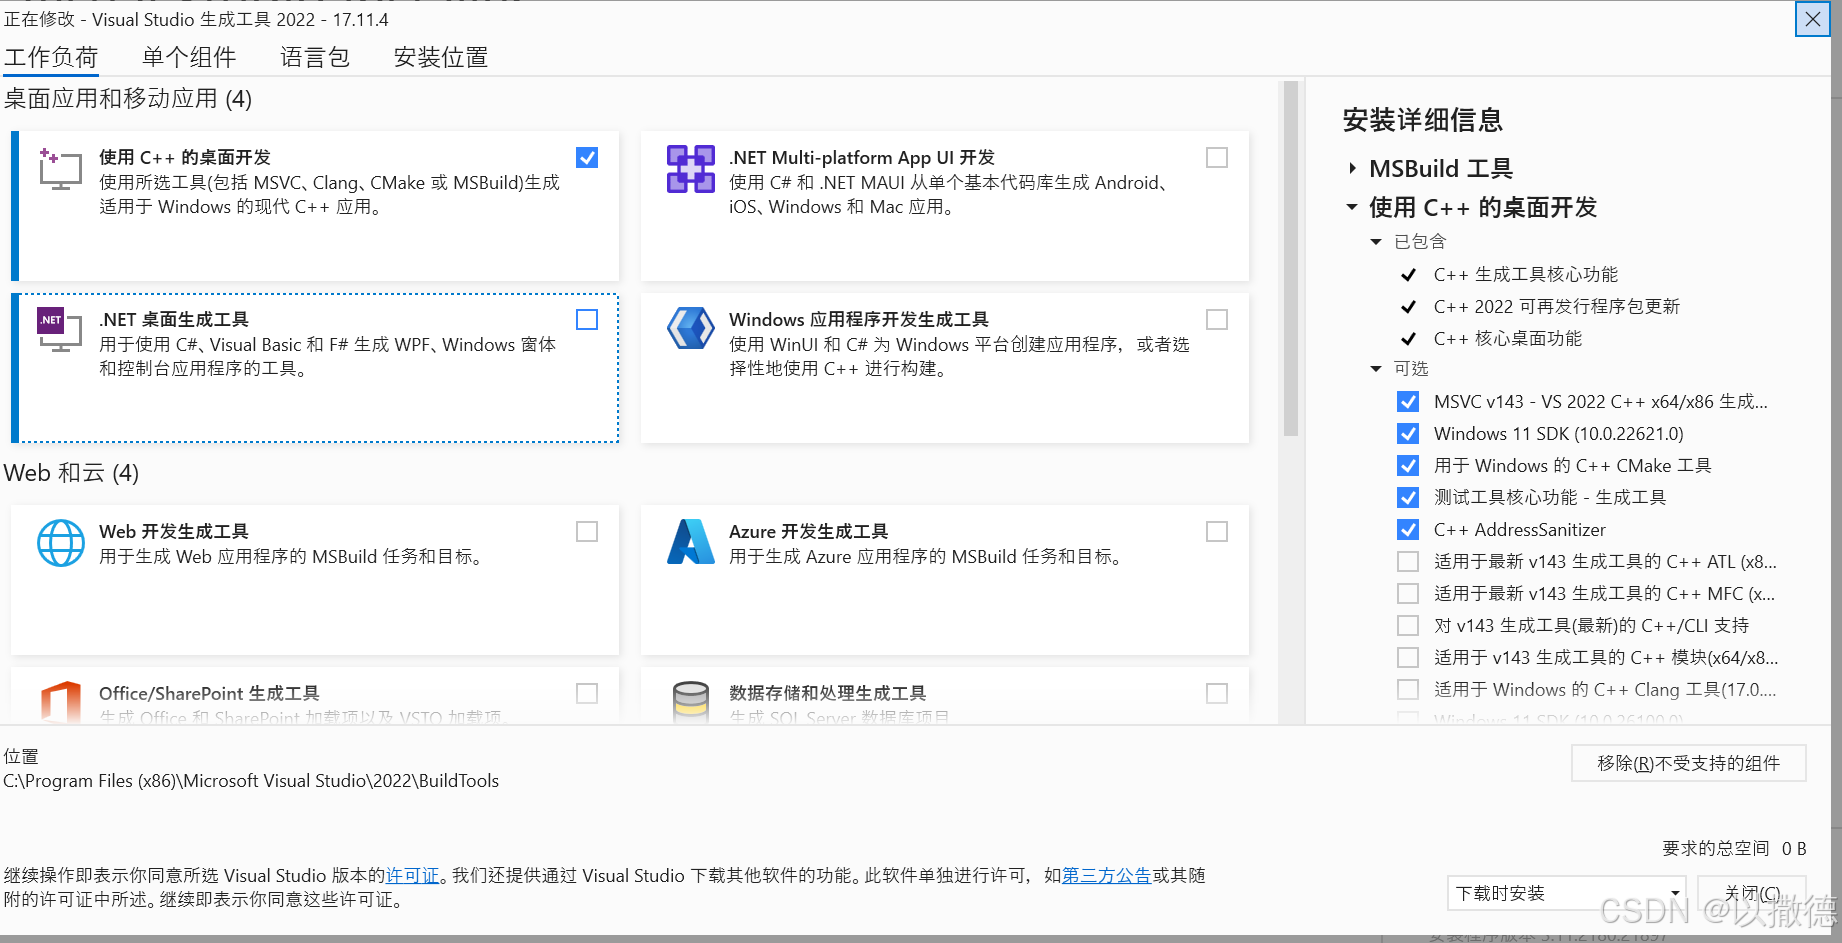Enable C++ ATL for v143 build tools
The height and width of the screenshot is (943, 1842).
tap(1408, 562)
